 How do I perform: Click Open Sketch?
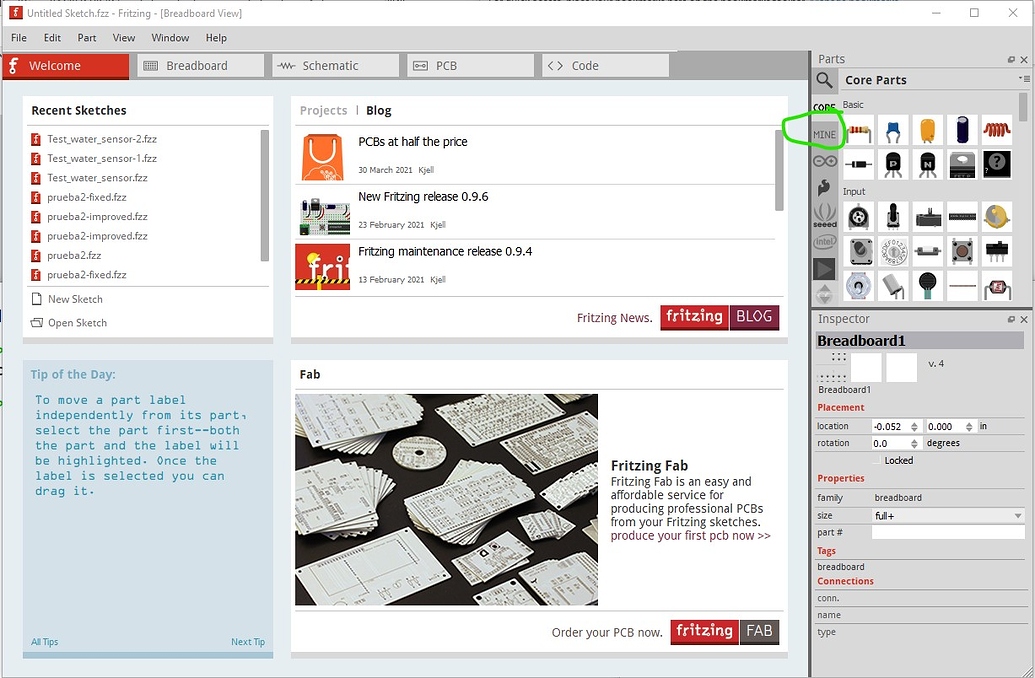coord(69,323)
